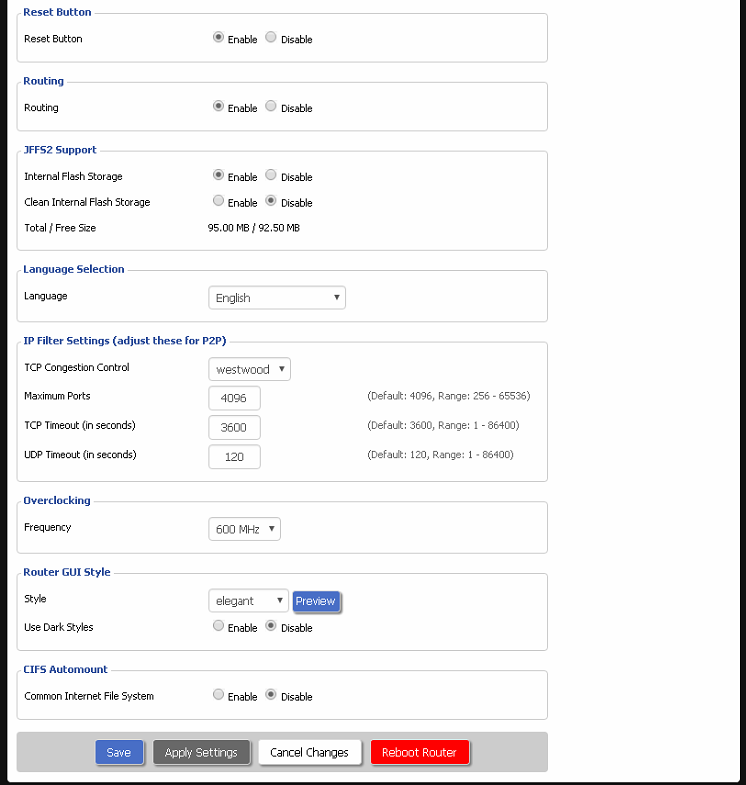This screenshot has height=785, width=746.
Task: Select Disable for Reset Button
Action: click(x=271, y=37)
